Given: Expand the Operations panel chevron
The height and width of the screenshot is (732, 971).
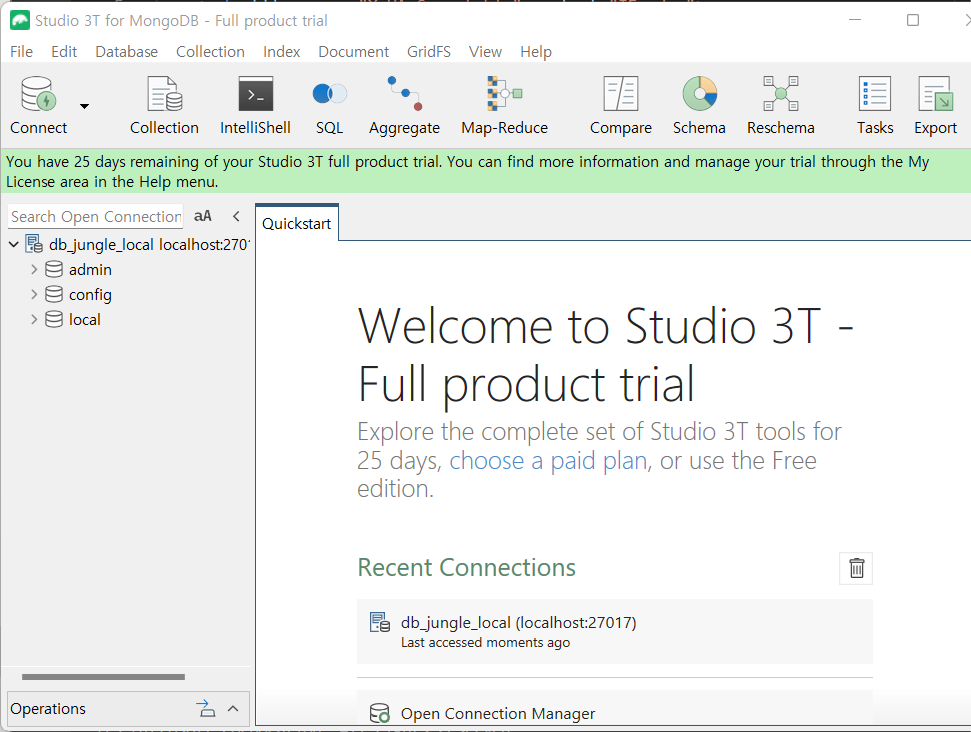Looking at the screenshot, I should click(x=233, y=708).
